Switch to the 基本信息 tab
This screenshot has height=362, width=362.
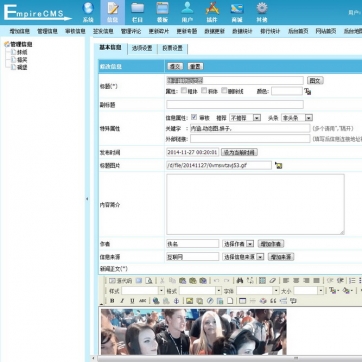[x=110, y=48]
